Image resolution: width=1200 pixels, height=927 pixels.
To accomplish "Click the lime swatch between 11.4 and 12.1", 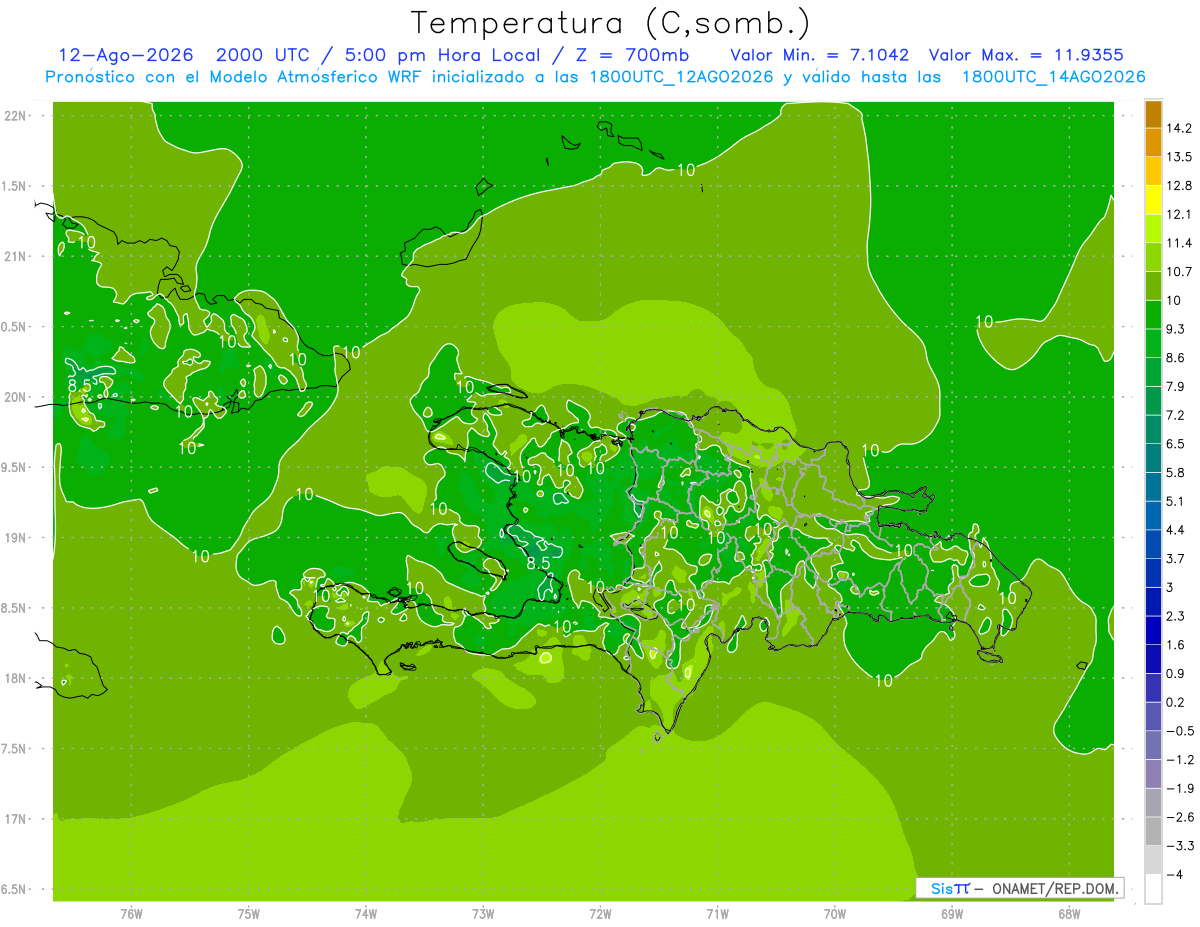I will pyautogui.click(x=1153, y=229).
